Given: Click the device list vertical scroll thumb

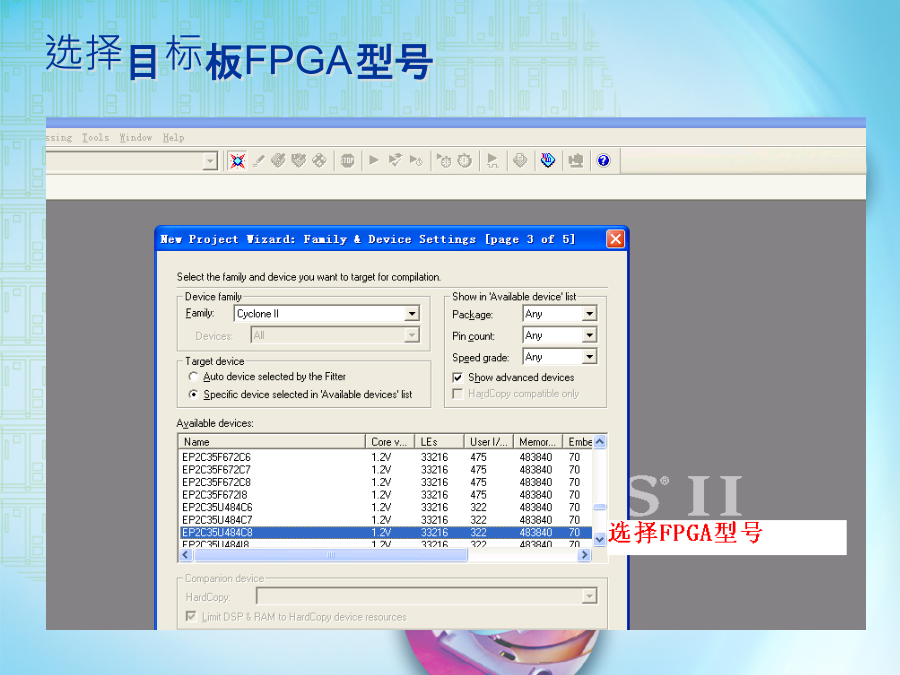Looking at the screenshot, I should [600, 507].
